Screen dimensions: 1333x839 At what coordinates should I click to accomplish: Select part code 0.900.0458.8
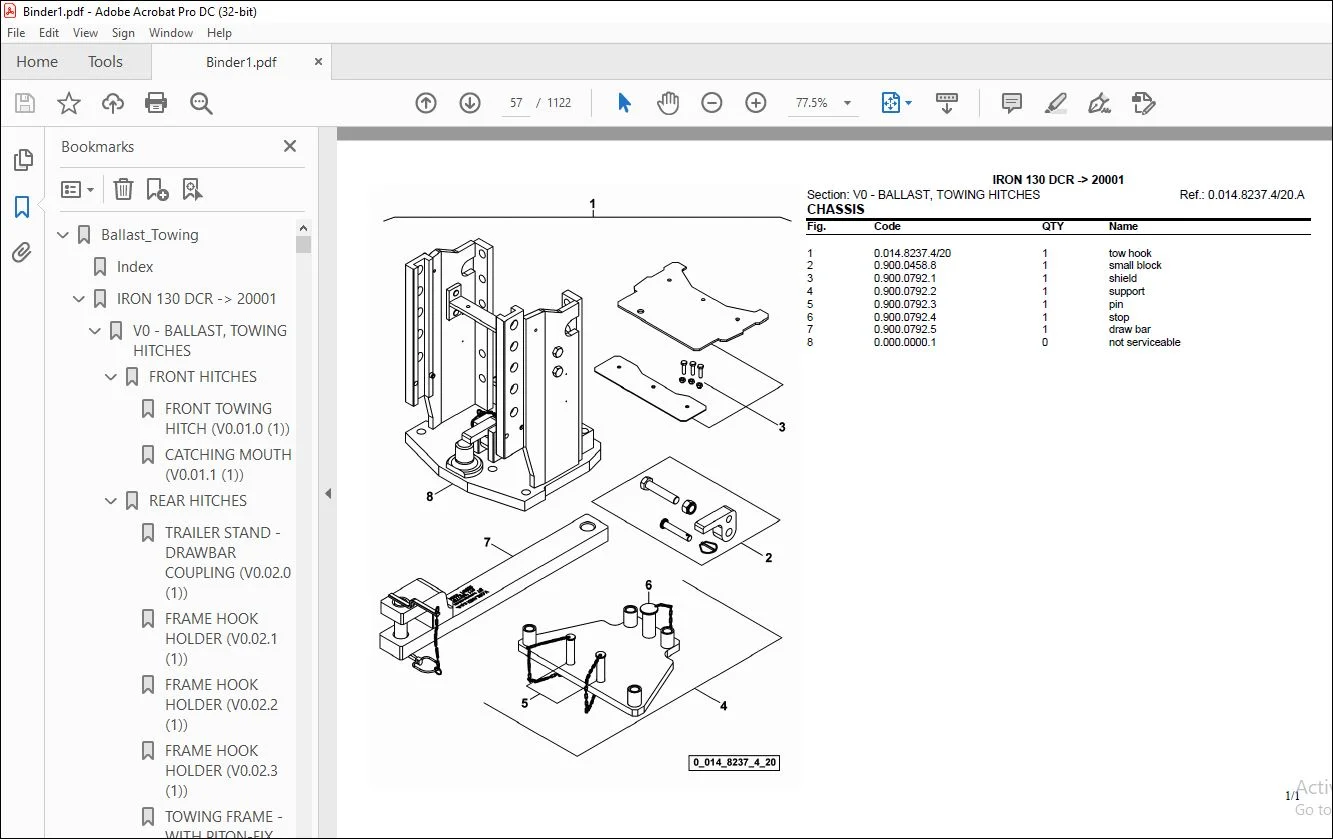pos(905,266)
